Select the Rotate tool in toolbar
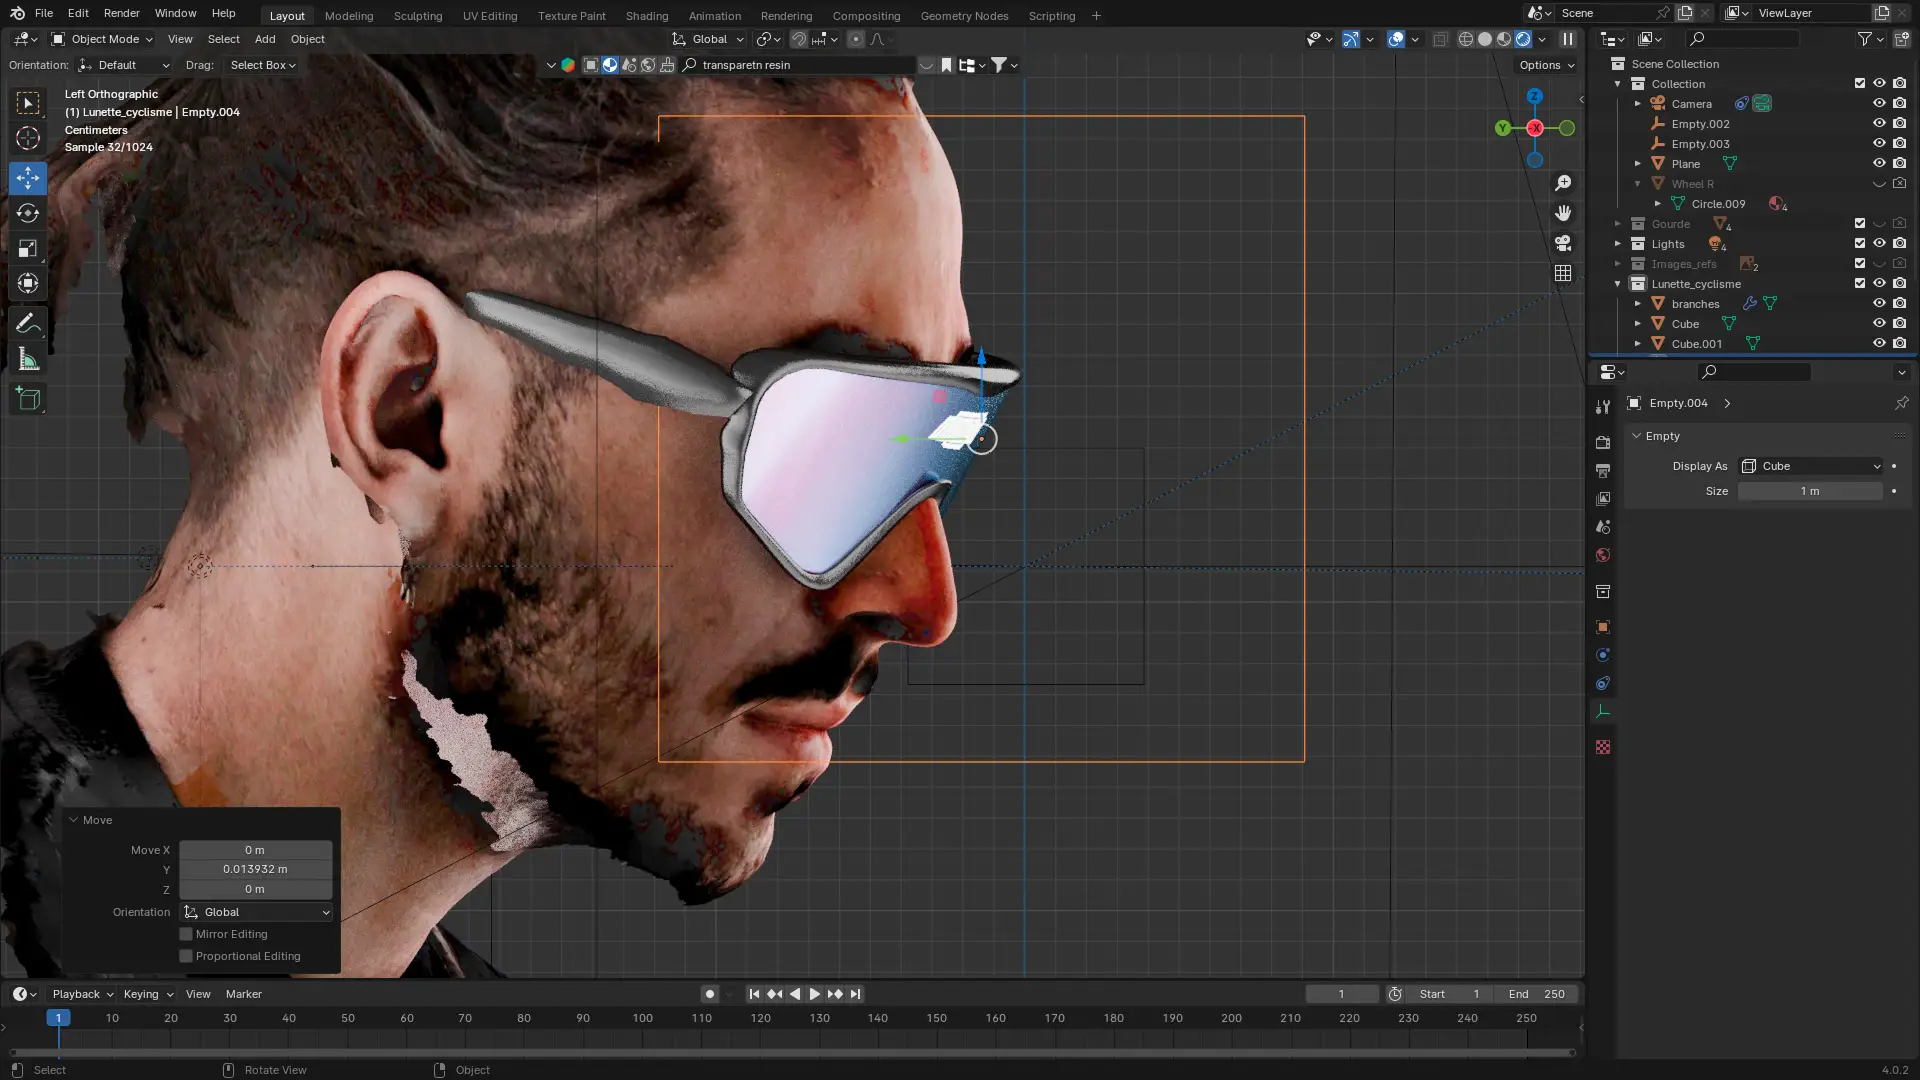Image resolution: width=1920 pixels, height=1080 pixels. [x=28, y=213]
